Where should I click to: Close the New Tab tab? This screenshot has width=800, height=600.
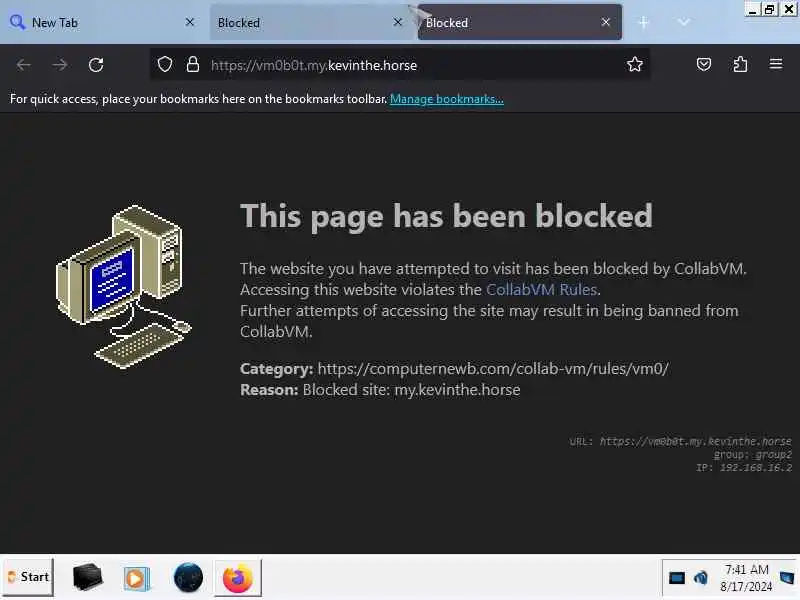(x=189, y=22)
